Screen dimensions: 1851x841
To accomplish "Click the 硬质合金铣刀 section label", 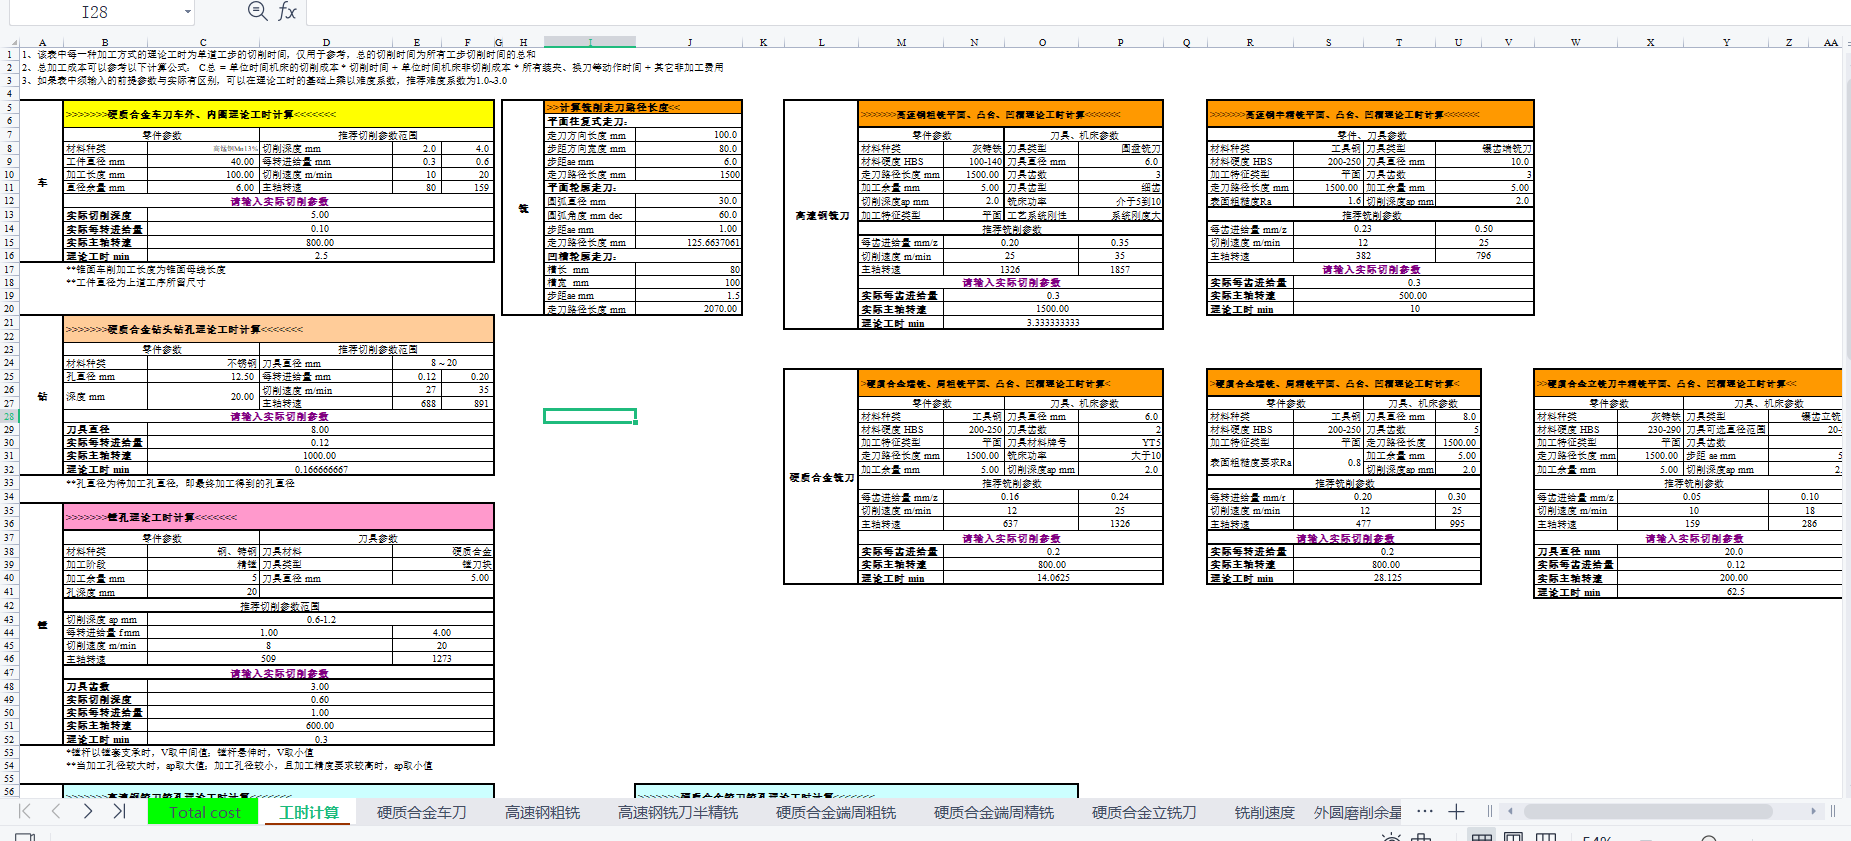I will (822, 477).
